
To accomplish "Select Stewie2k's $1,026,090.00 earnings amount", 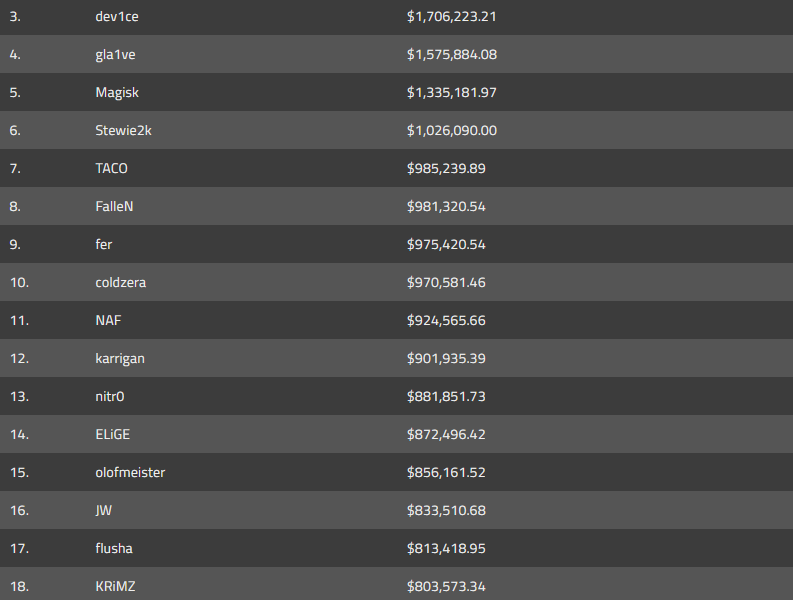I will pos(452,131).
